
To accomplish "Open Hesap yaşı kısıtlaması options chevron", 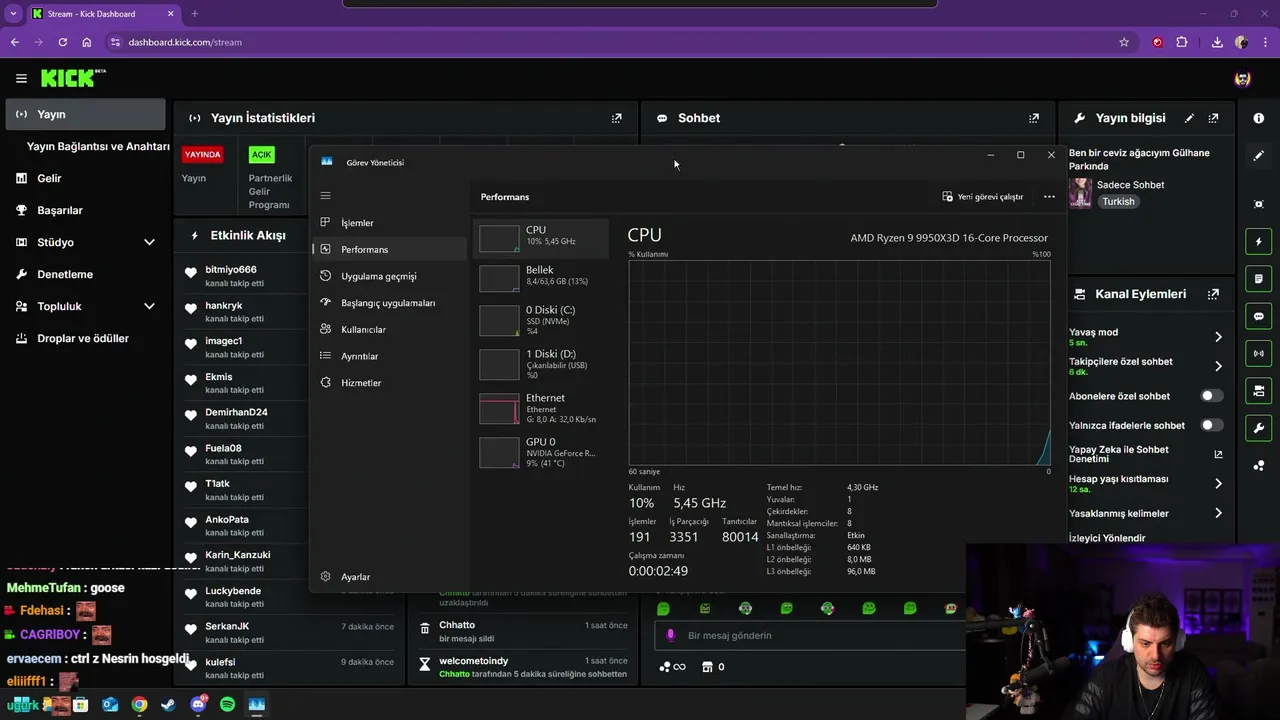I will [1218, 483].
